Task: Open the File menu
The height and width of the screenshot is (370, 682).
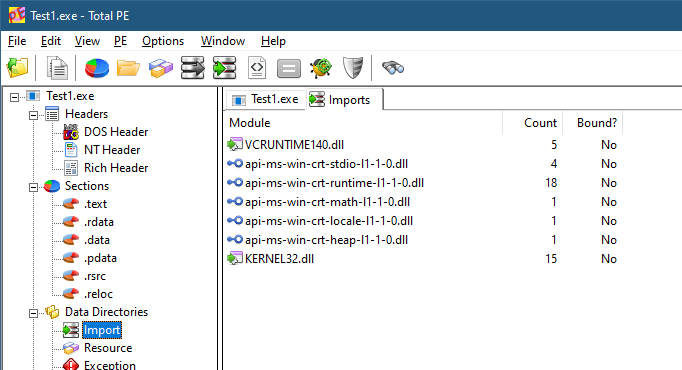Action: click(x=17, y=41)
